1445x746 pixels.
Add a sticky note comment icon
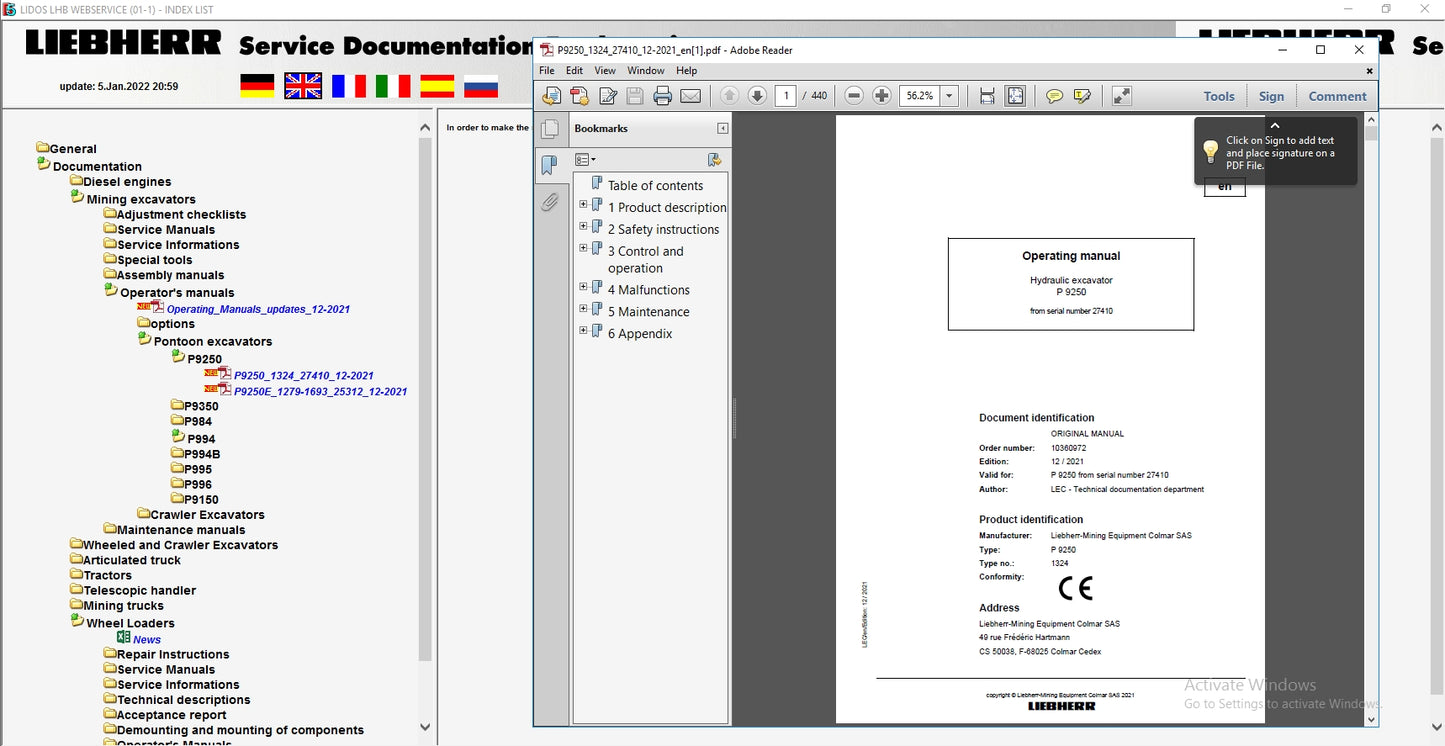pos(1054,96)
